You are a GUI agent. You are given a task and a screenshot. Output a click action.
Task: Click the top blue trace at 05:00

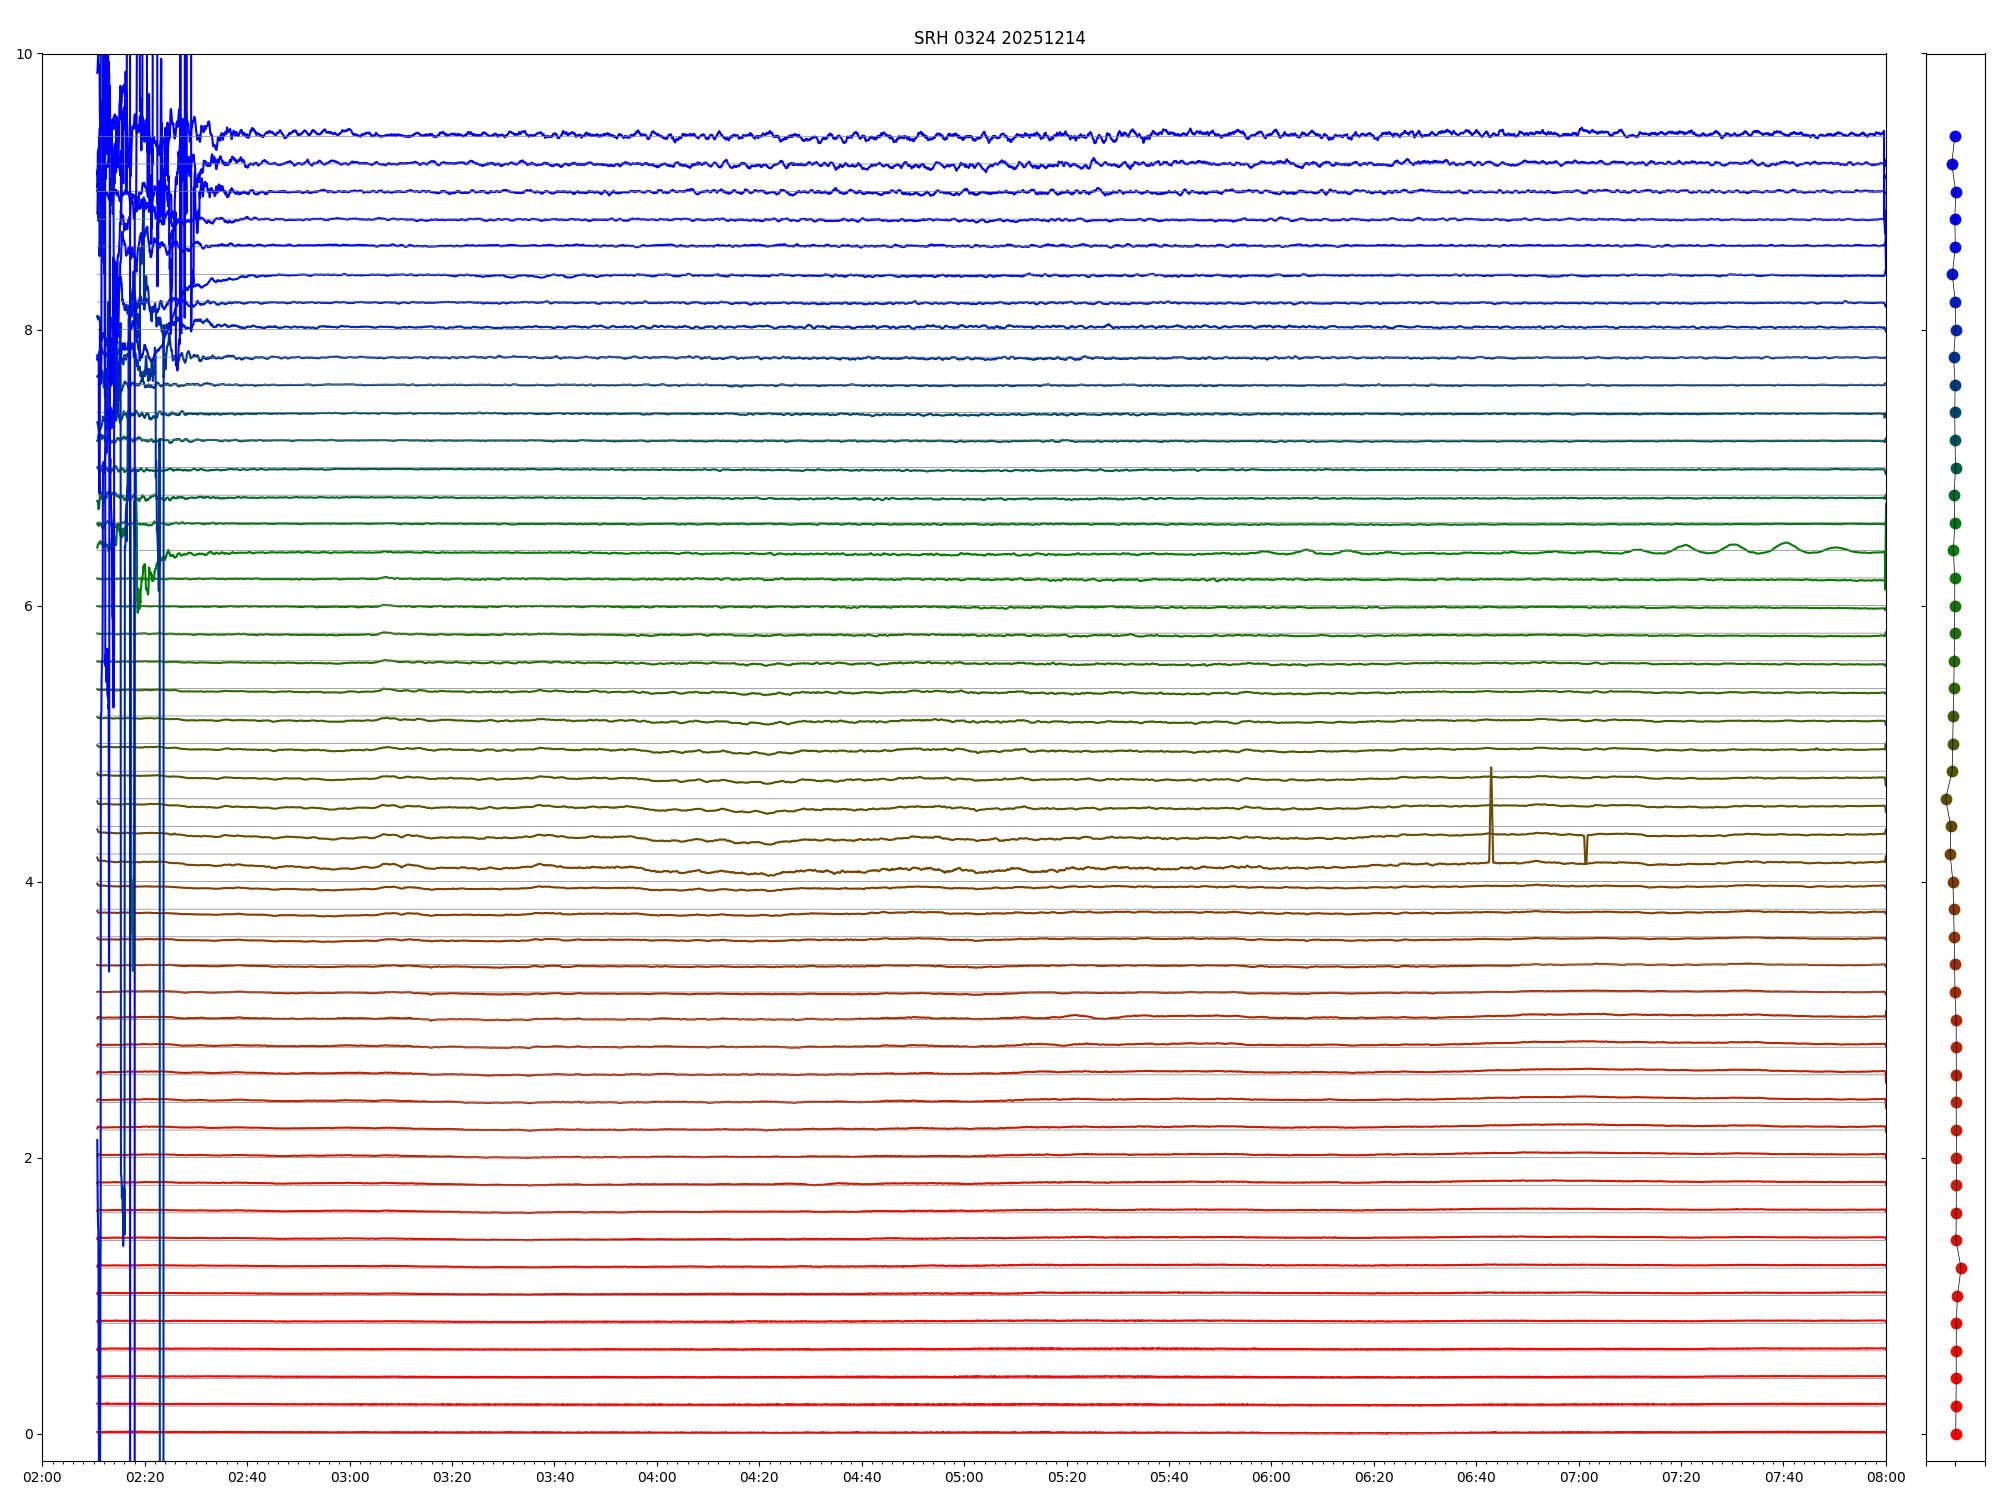pos(965,135)
